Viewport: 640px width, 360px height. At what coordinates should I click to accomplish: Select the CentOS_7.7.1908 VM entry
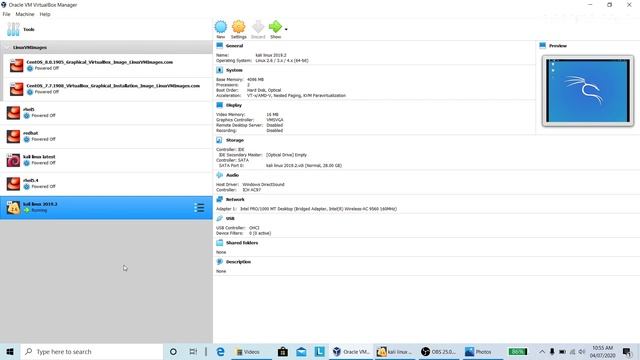point(108,89)
